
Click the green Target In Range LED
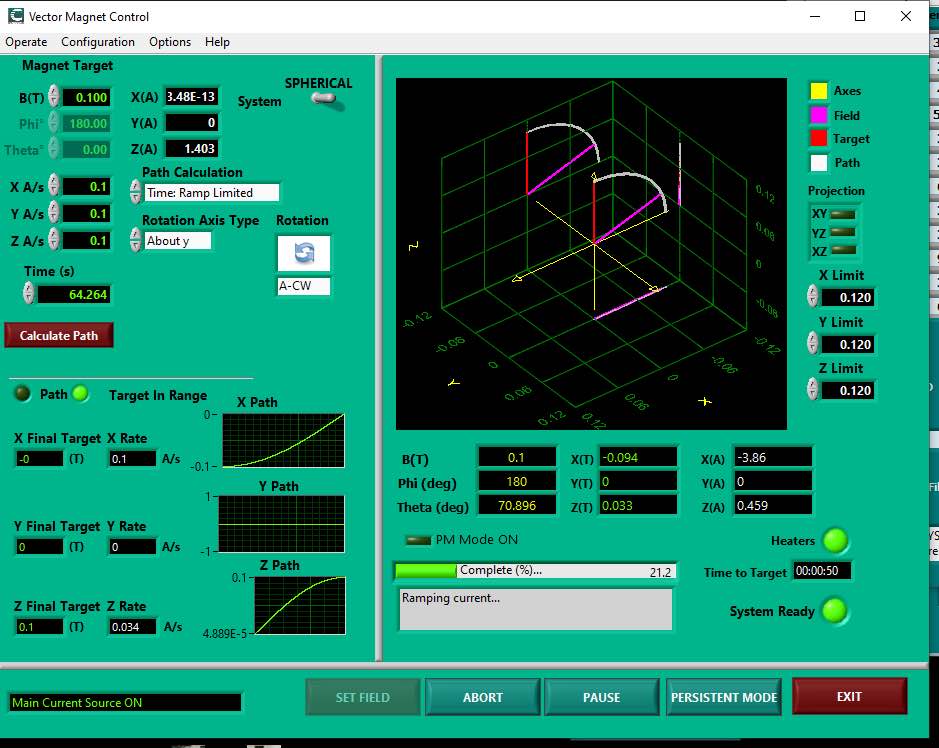pyautogui.click(x=80, y=393)
